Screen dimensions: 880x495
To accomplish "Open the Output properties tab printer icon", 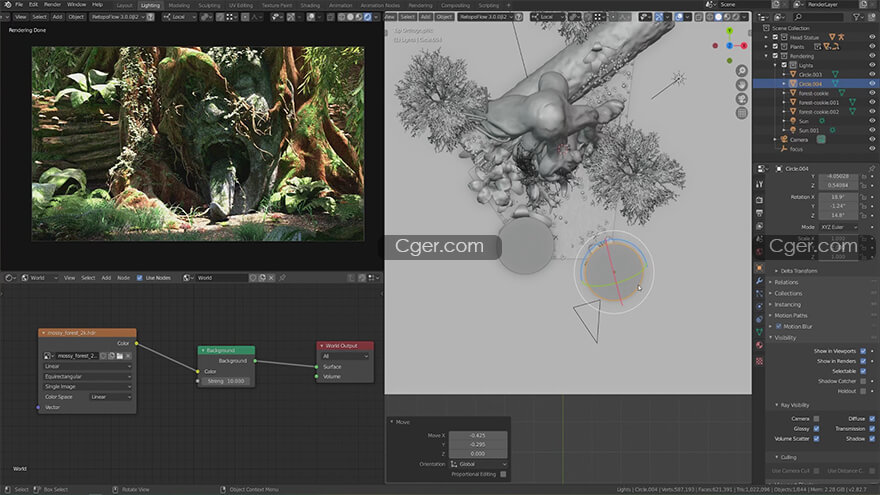I will pyautogui.click(x=759, y=213).
